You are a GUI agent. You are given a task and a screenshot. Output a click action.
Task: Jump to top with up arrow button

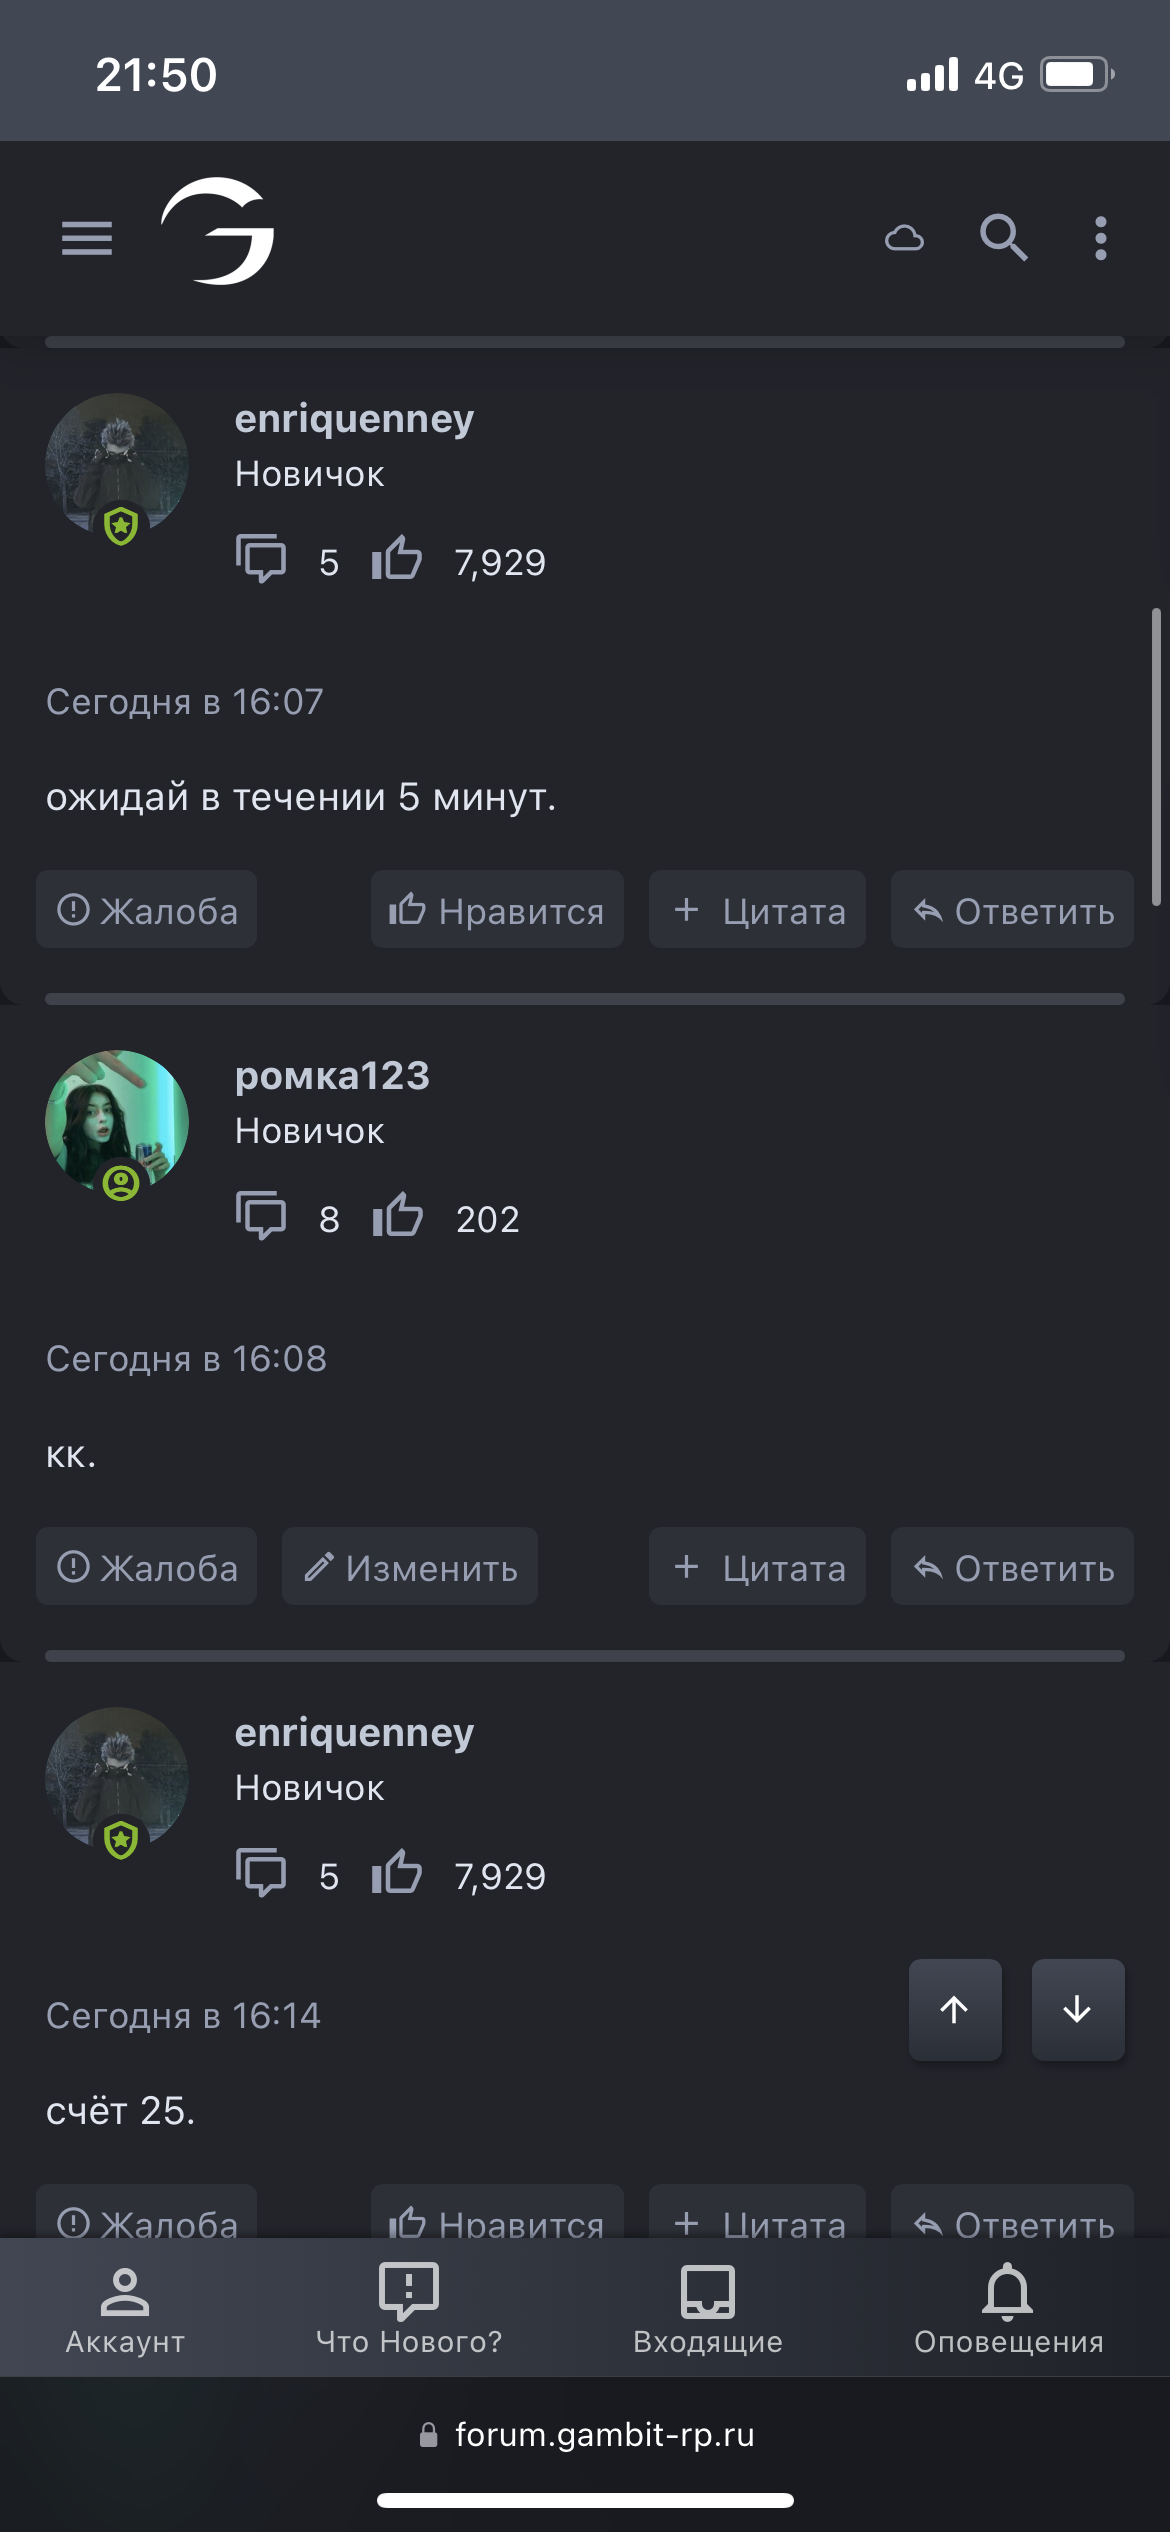tap(955, 2009)
